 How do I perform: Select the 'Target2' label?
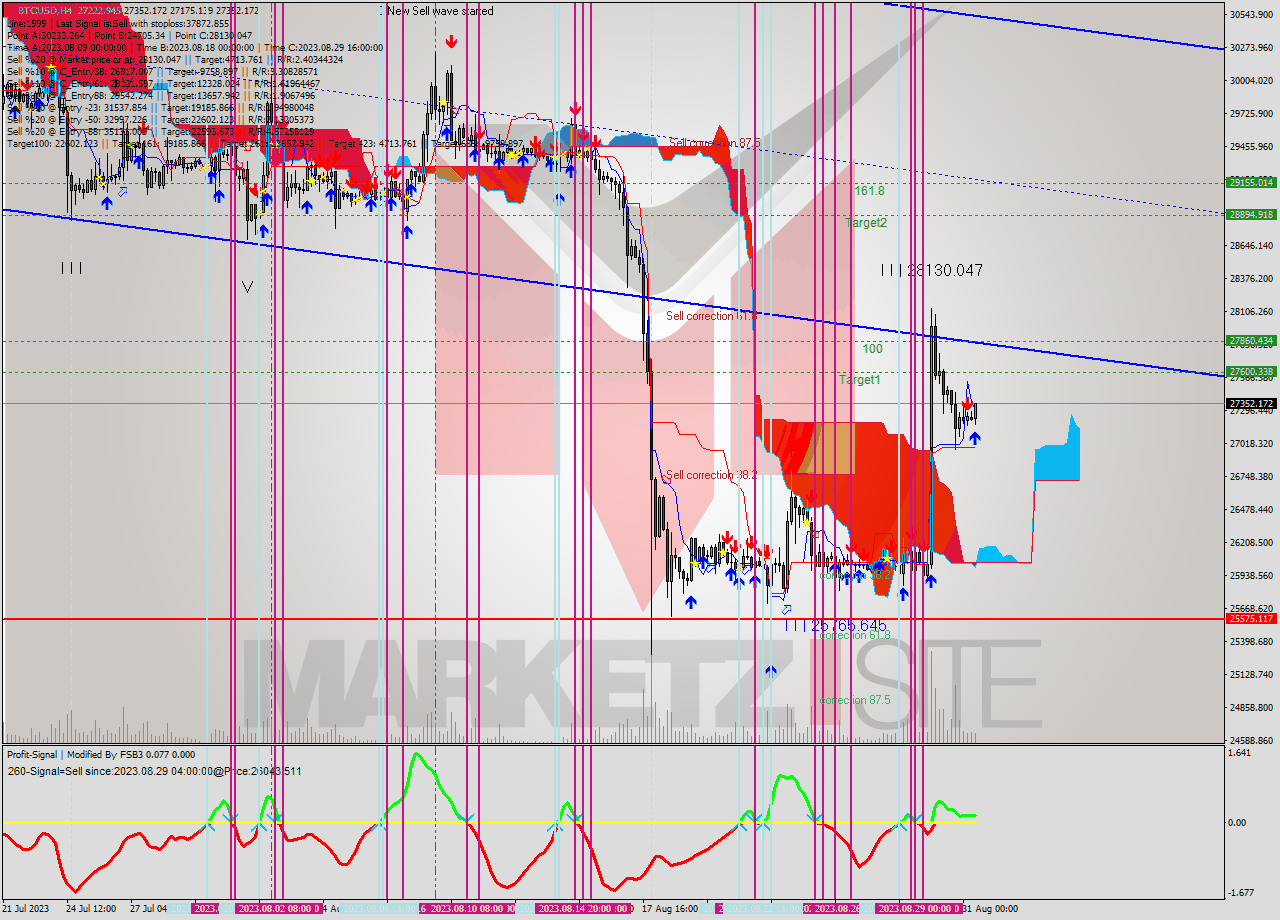pyautogui.click(x=865, y=223)
